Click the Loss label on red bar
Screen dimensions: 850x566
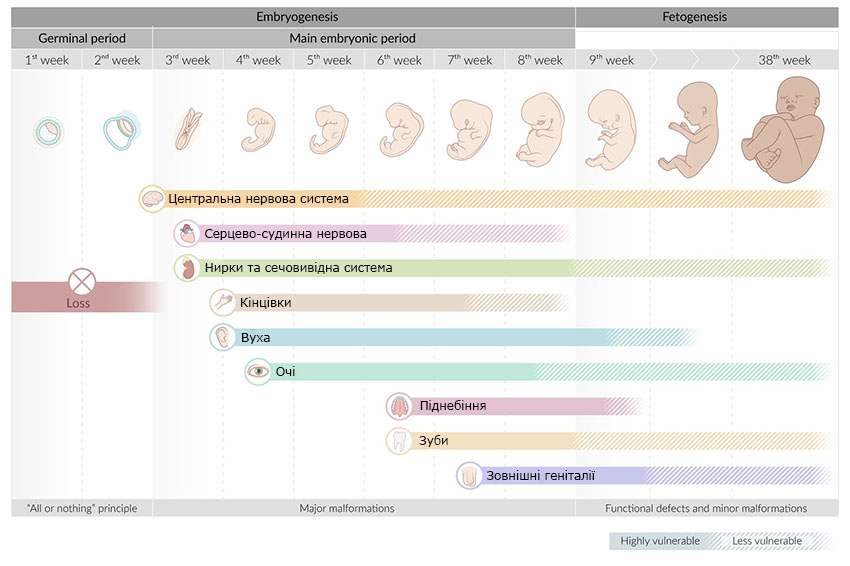pyautogui.click(x=78, y=304)
